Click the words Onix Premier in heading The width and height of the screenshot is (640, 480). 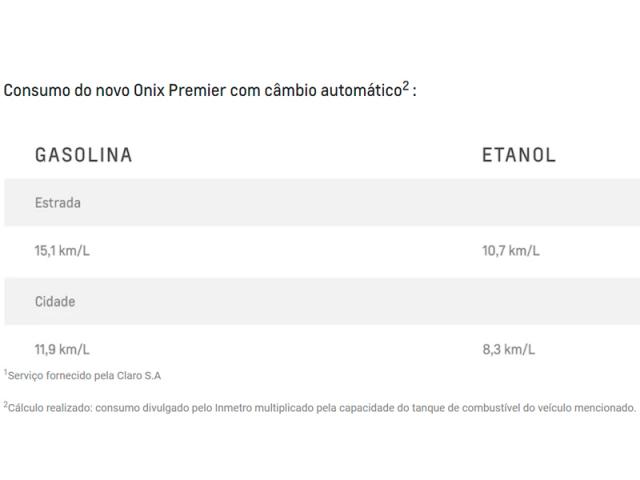pyautogui.click(x=180, y=91)
